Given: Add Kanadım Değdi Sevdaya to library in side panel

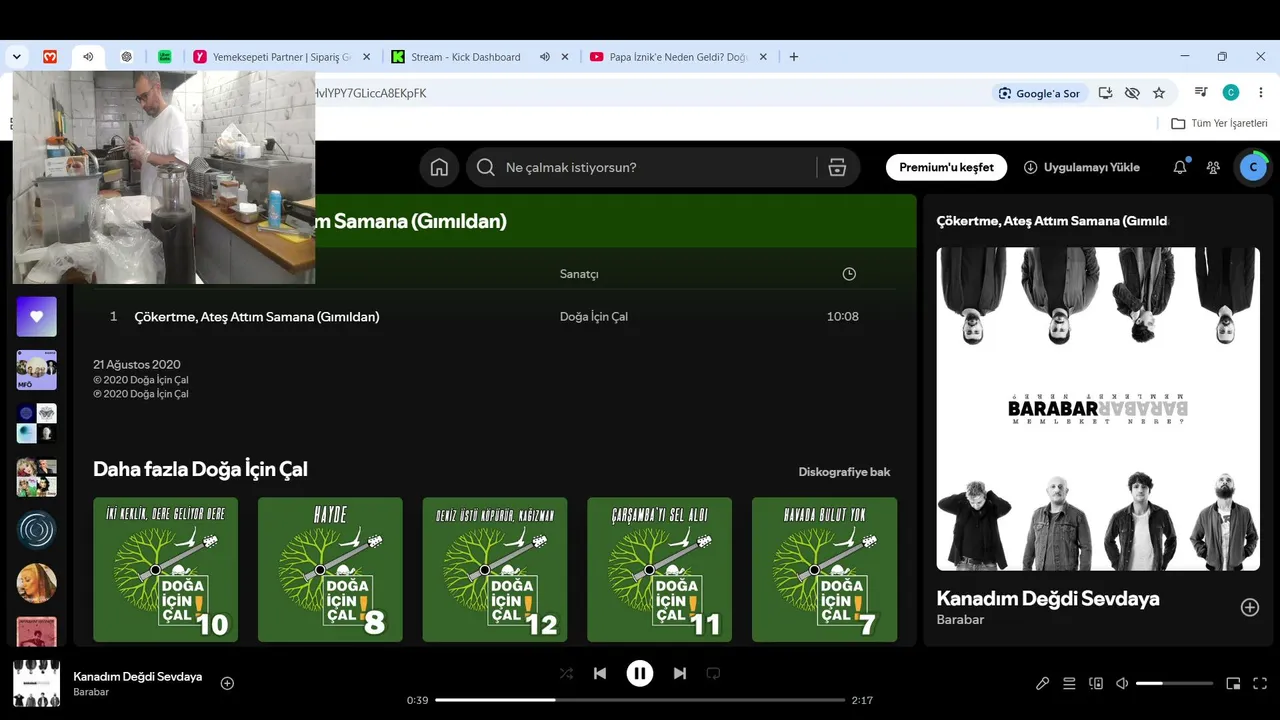Looking at the screenshot, I should pyautogui.click(x=1250, y=607).
